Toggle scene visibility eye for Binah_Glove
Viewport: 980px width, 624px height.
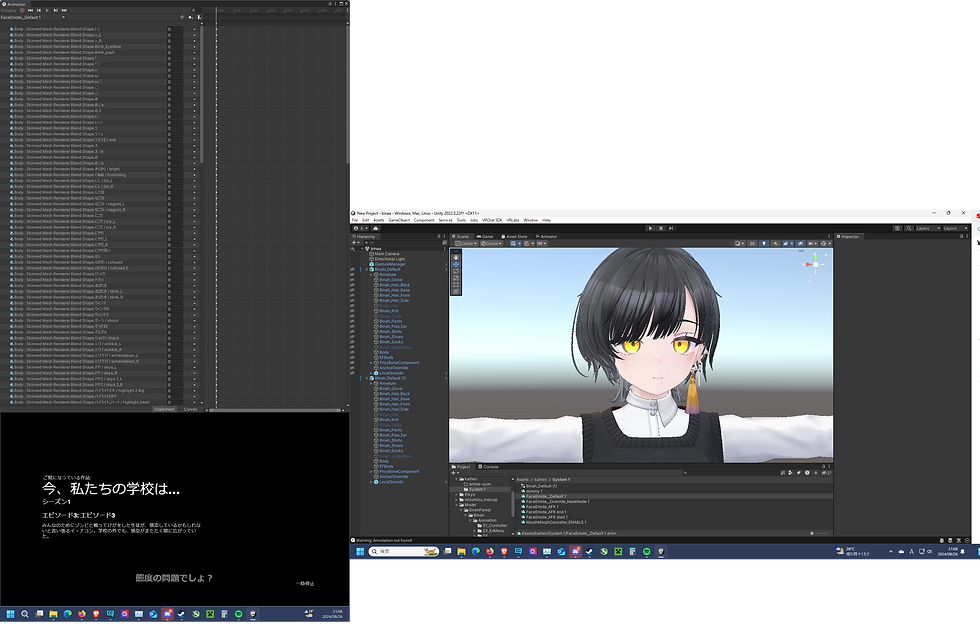click(352, 279)
